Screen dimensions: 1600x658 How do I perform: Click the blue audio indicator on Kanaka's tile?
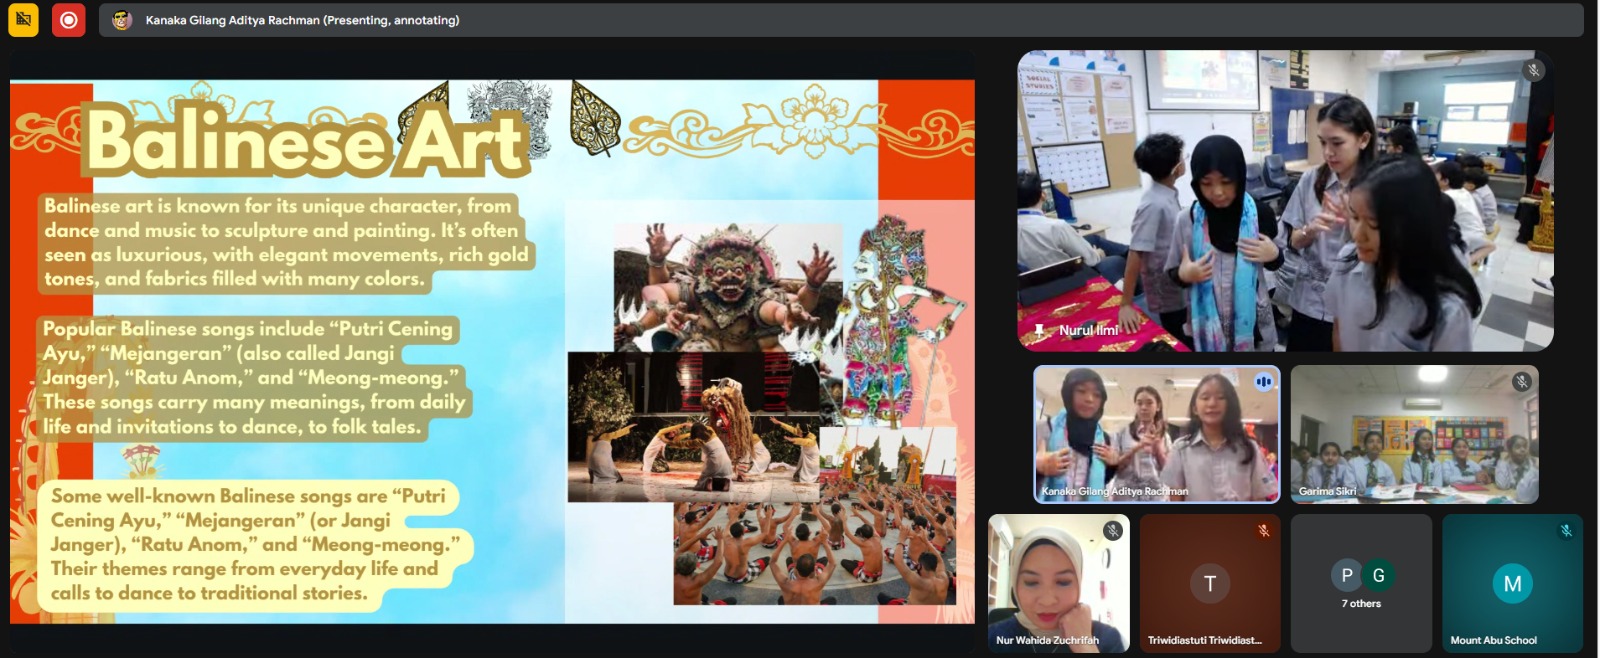pos(1263,381)
